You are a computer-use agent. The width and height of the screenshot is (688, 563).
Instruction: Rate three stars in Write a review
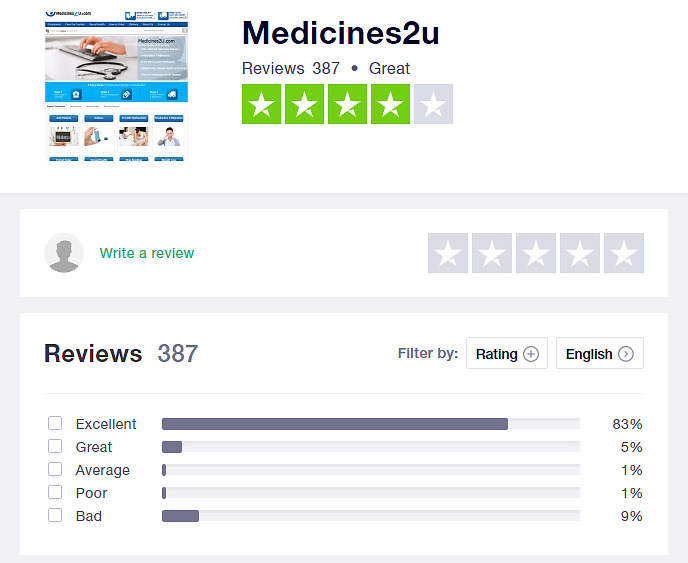(536, 253)
